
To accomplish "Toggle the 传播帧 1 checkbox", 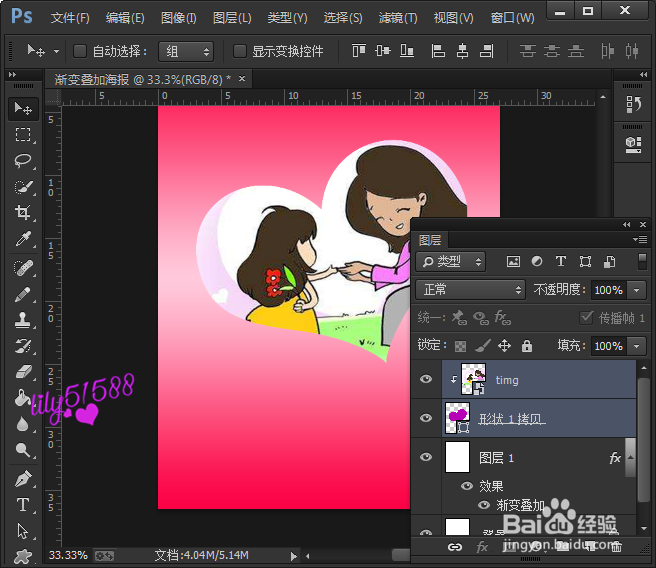I will click(x=587, y=318).
